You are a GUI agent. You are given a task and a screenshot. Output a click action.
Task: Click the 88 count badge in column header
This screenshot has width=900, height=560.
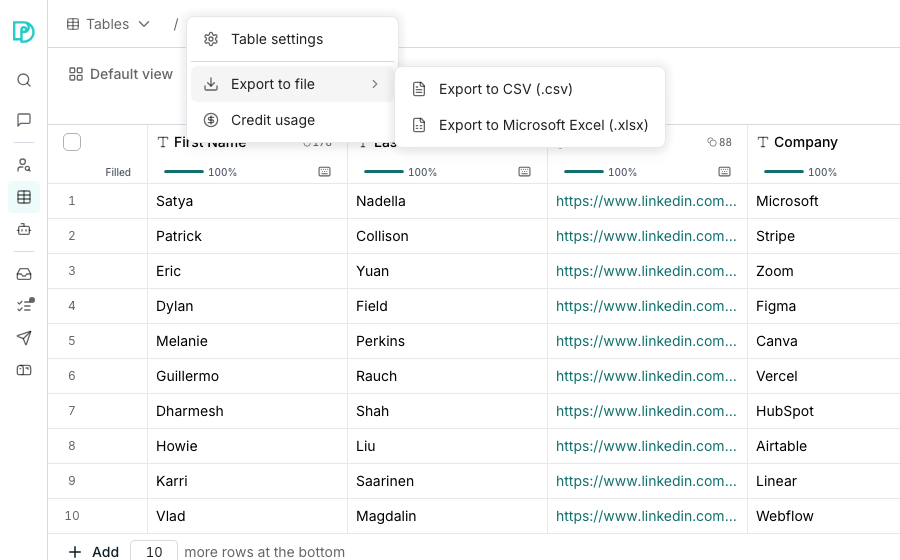point(719,142)
